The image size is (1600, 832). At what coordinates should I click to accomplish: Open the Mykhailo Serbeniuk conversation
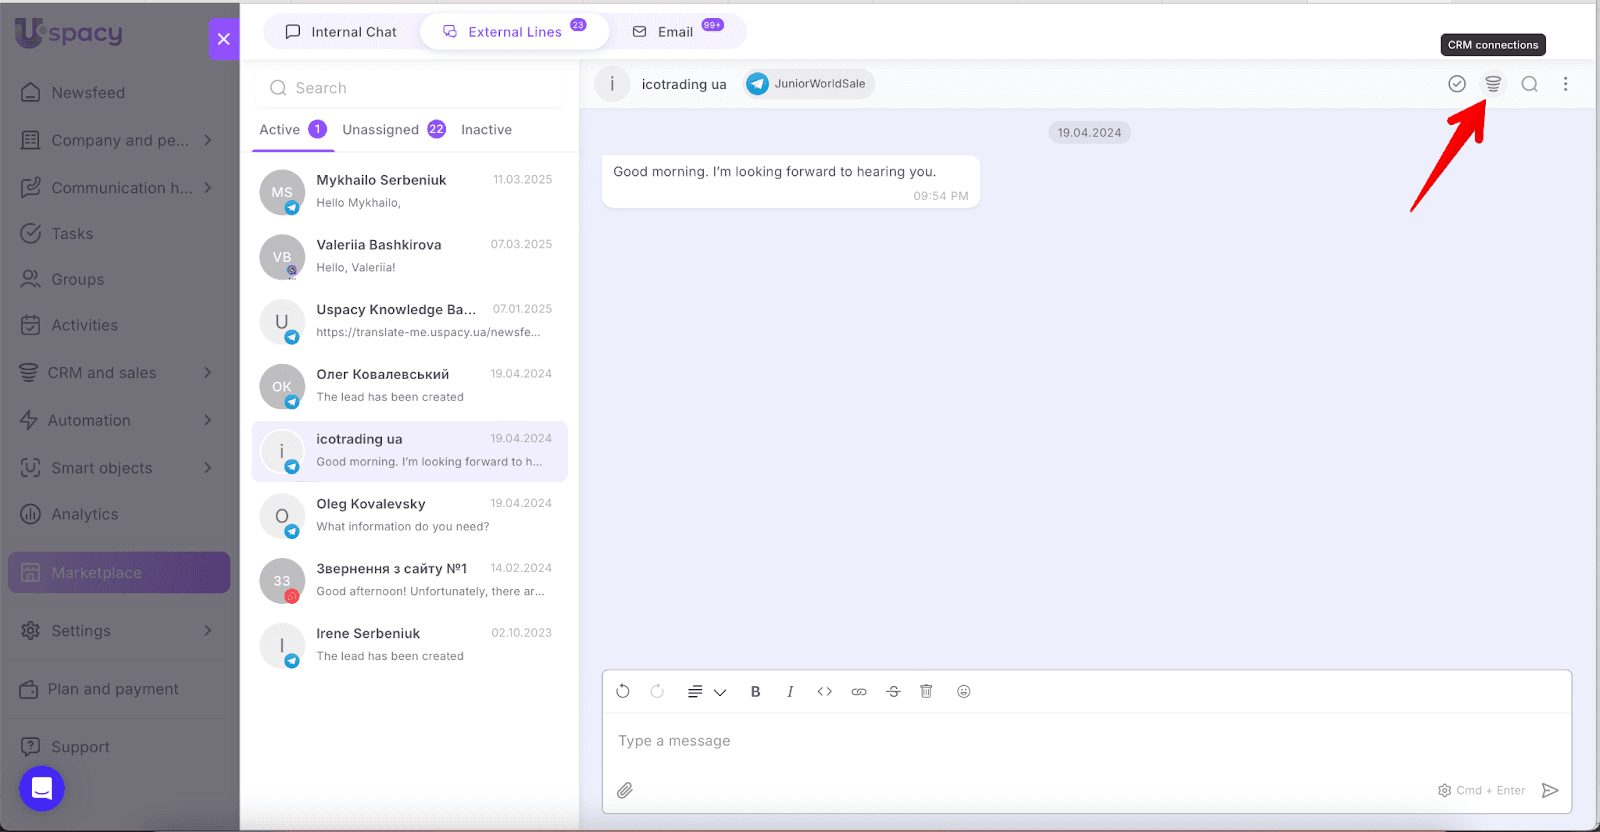click(x=410, y=191)
